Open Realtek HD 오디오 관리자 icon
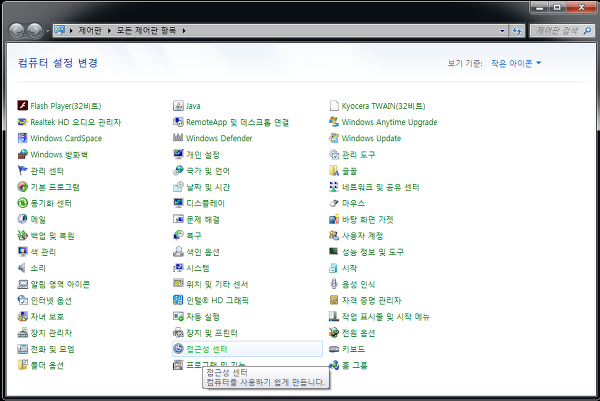This screenshot has height=401, width=600. click(x=23, y=122)
